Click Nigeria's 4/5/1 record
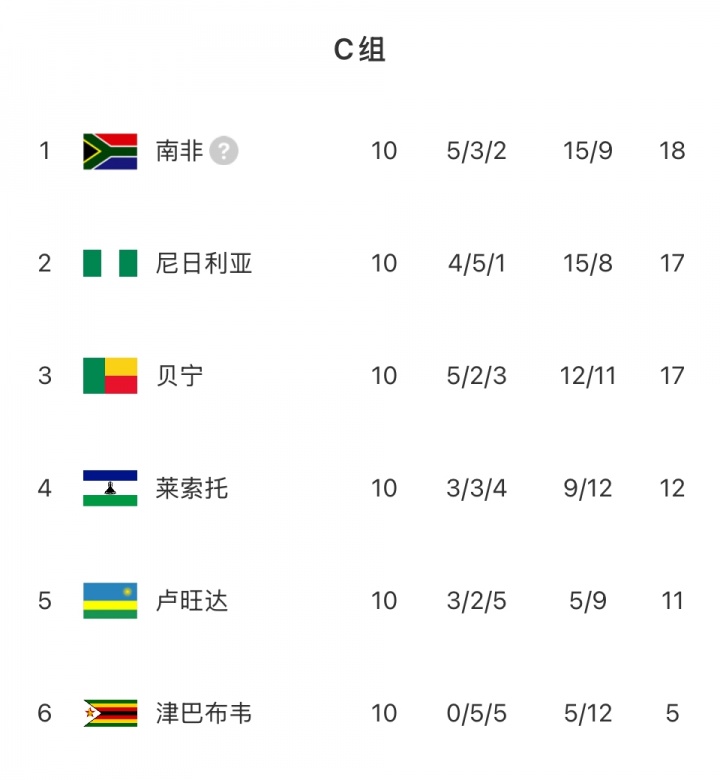The height and width of the screenshot is (780, 720). (477, 264)
